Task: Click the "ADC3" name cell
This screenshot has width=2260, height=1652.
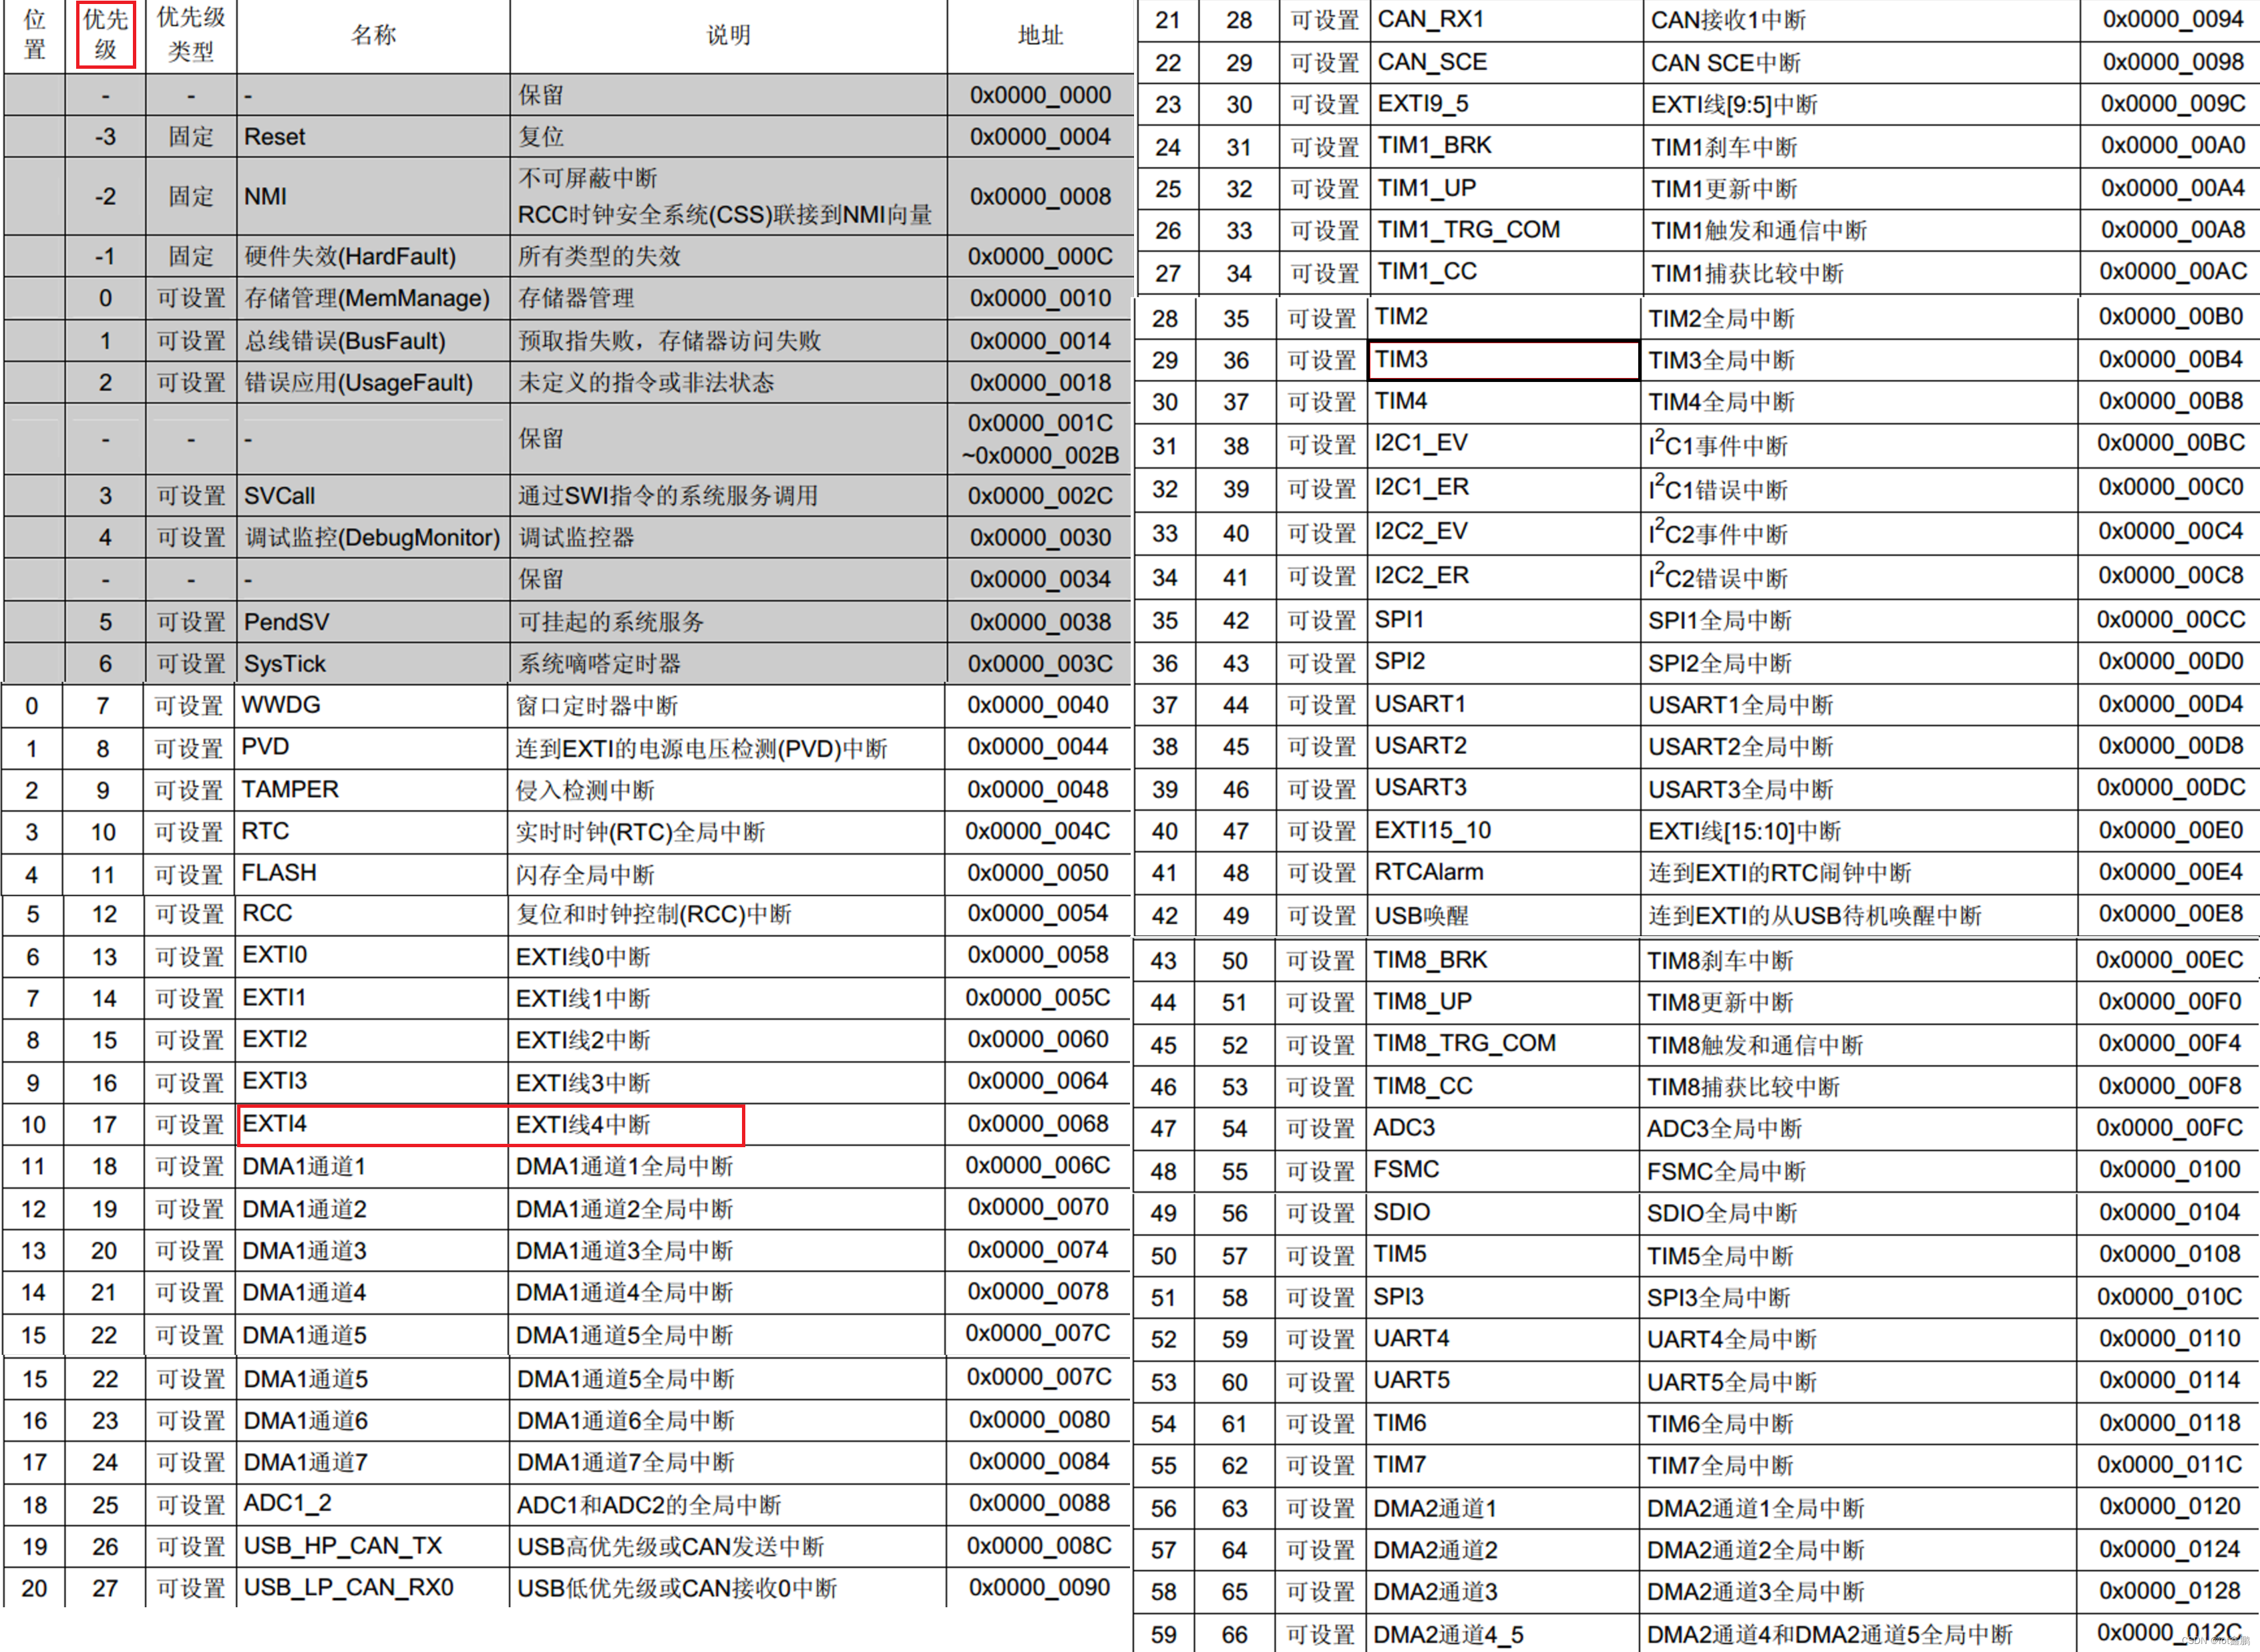Action: click(x=1503, y=1129)
